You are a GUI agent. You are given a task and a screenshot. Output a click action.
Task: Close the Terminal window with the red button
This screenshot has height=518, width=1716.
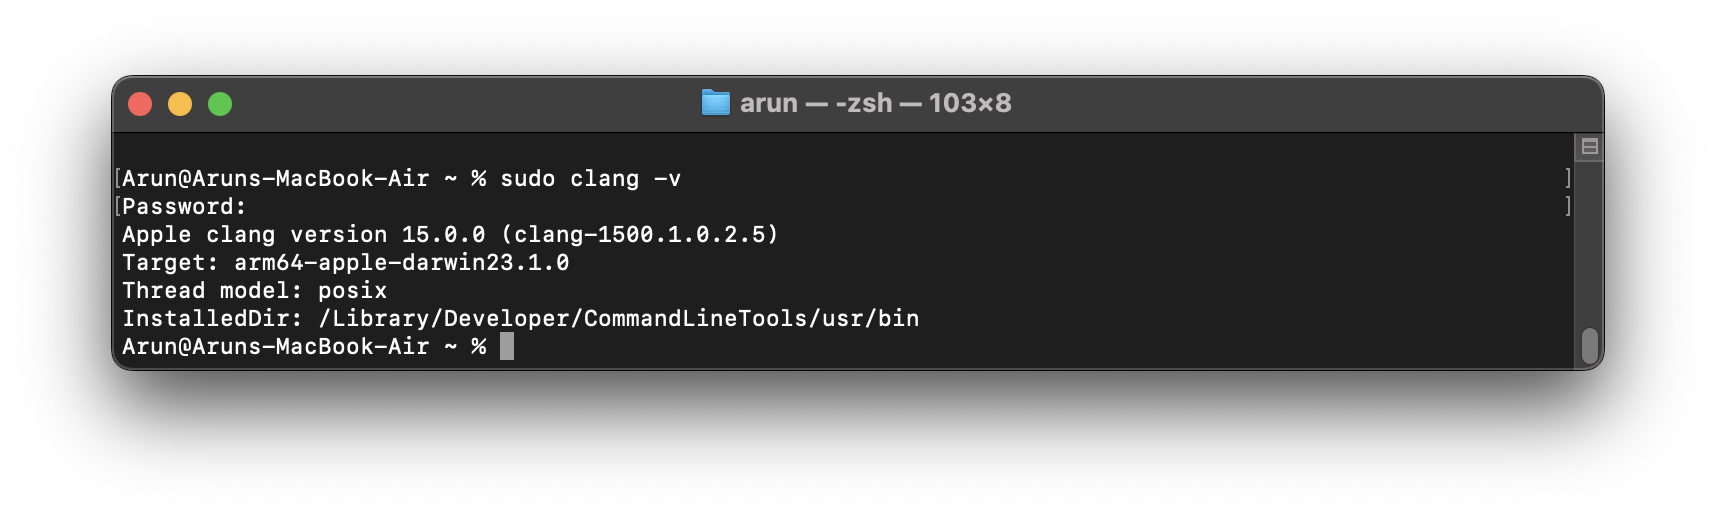click(x=140, y=104)
